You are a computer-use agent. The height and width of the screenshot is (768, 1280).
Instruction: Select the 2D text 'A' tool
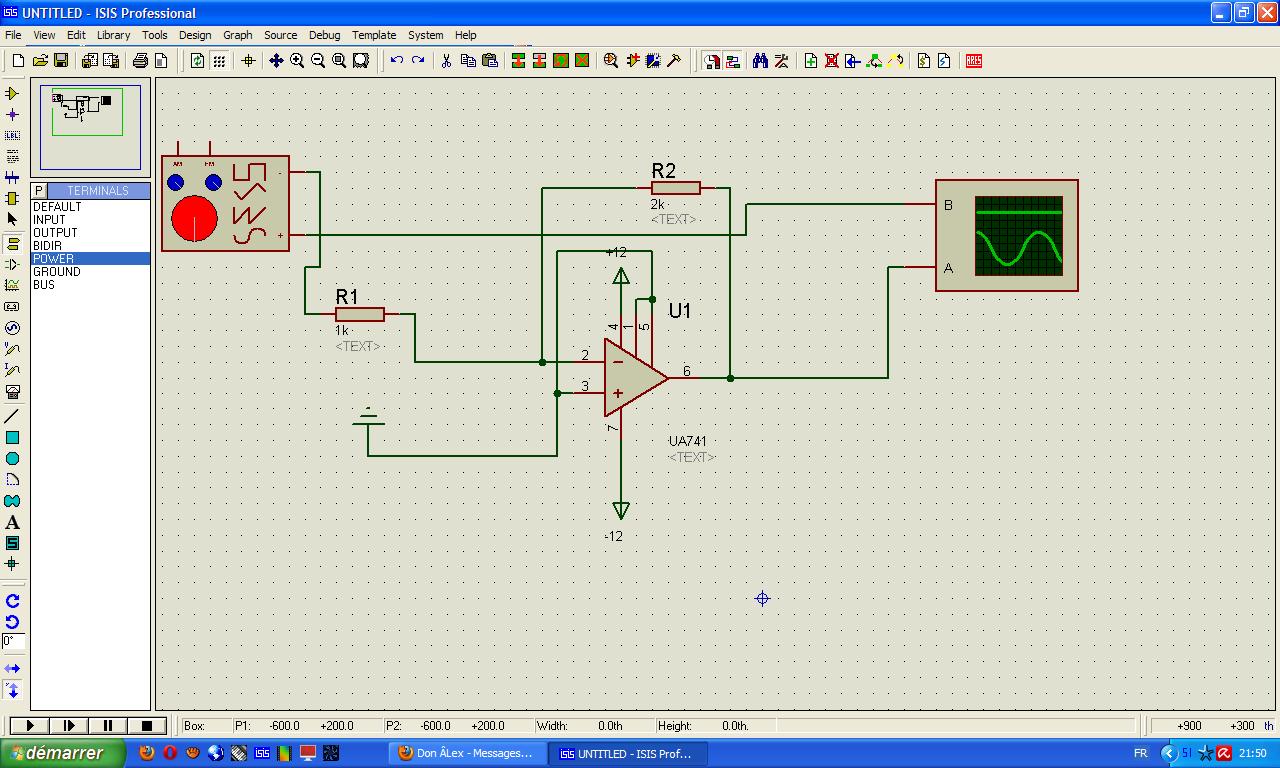[x=12, y=522]
